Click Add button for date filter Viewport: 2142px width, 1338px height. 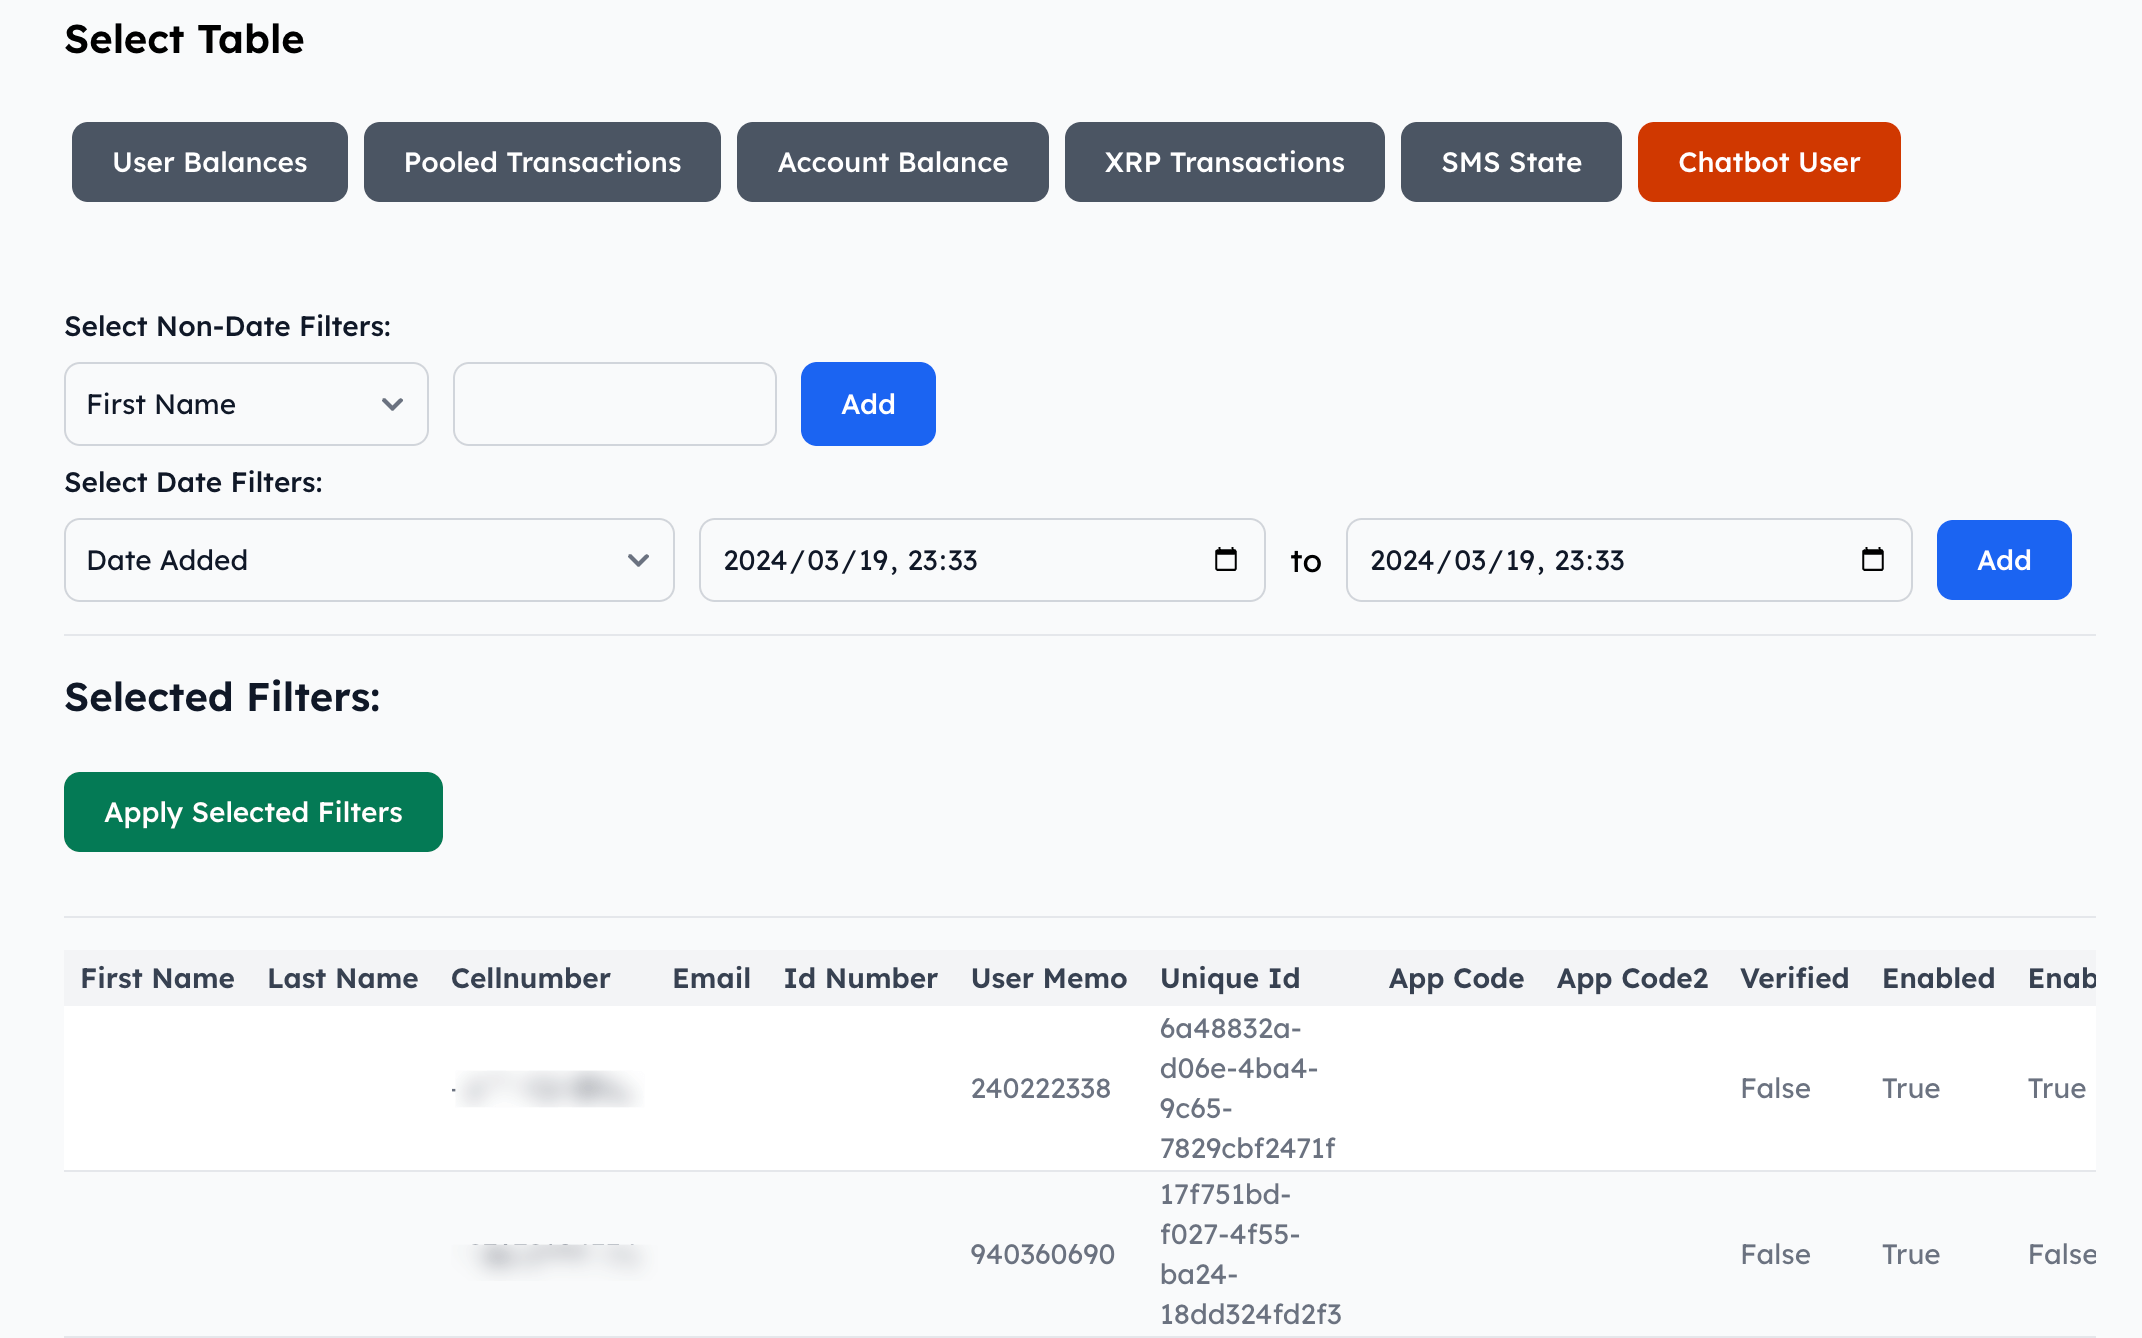[x=2003, y=560]
